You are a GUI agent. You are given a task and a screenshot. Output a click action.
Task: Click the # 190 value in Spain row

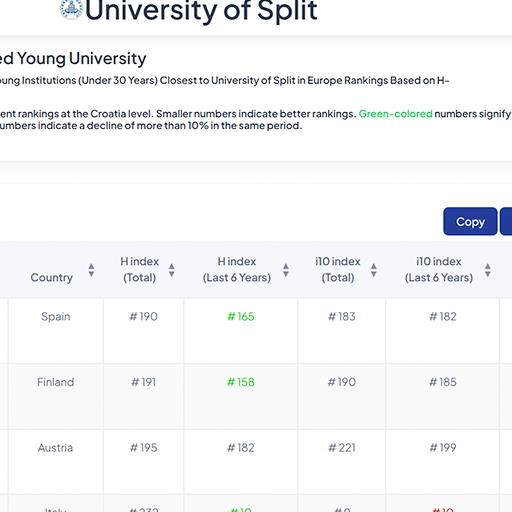tap(144, 316)
